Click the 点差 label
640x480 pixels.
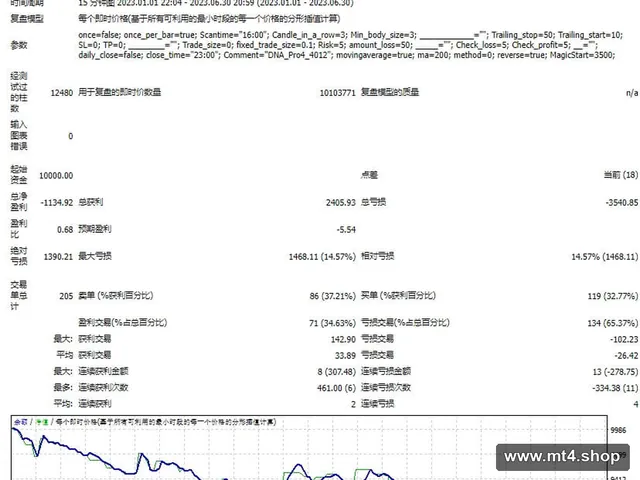point(369,175)
